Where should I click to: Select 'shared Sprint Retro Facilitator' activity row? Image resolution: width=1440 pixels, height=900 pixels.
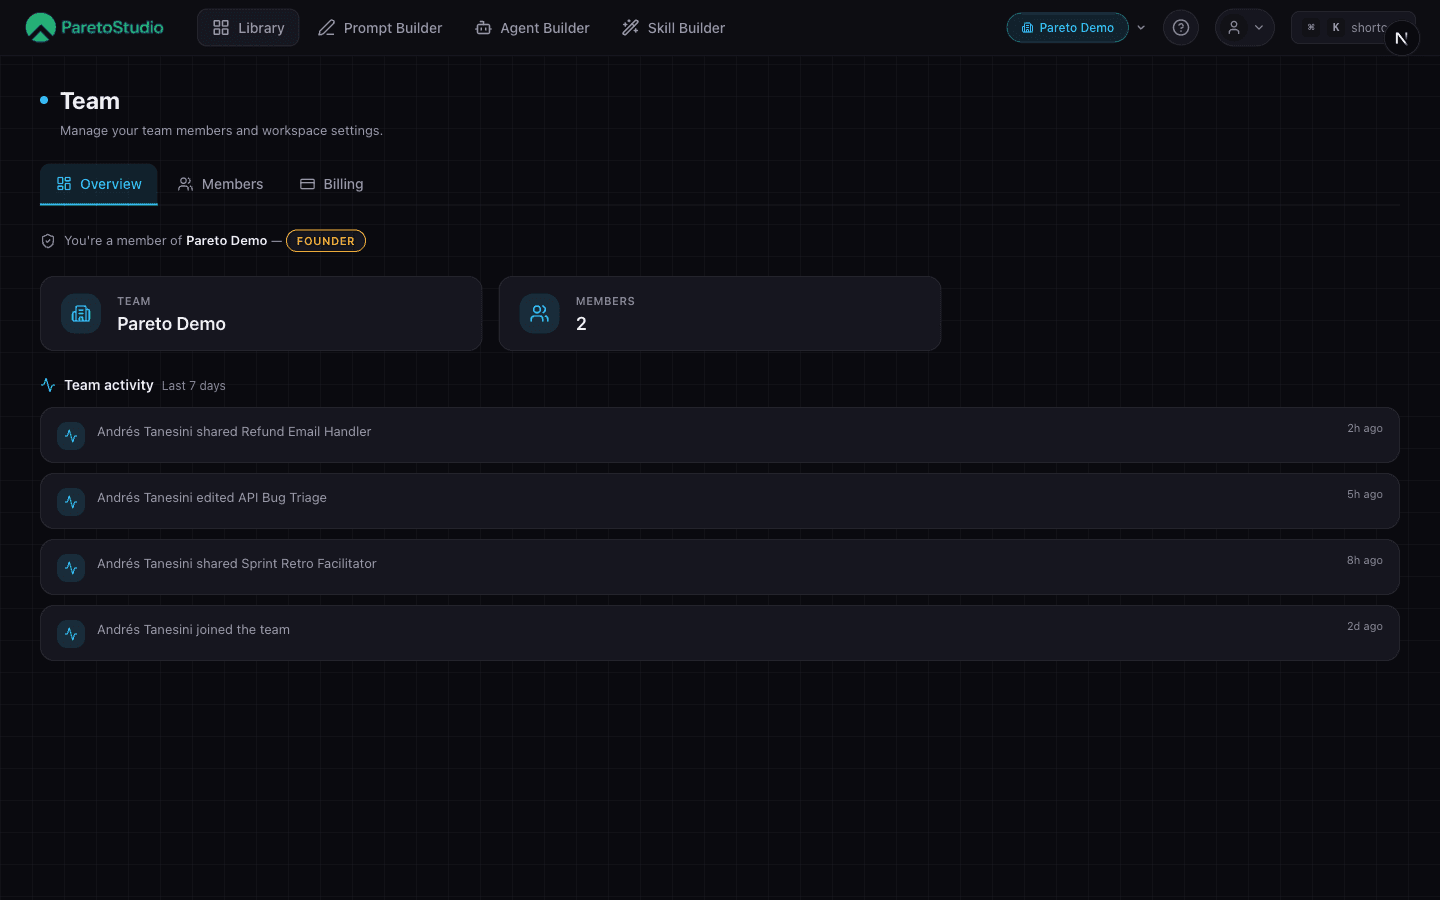click(x=720, y=567)
